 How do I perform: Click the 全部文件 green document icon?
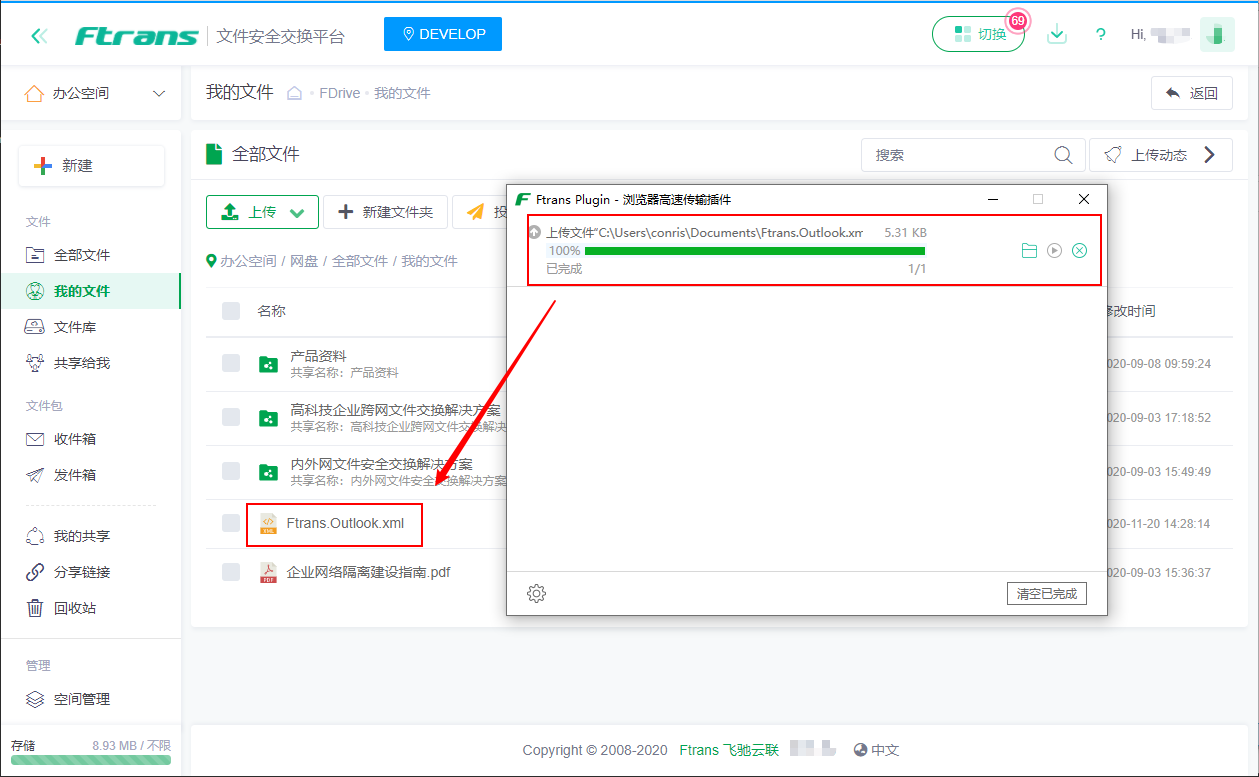point(213,154)
